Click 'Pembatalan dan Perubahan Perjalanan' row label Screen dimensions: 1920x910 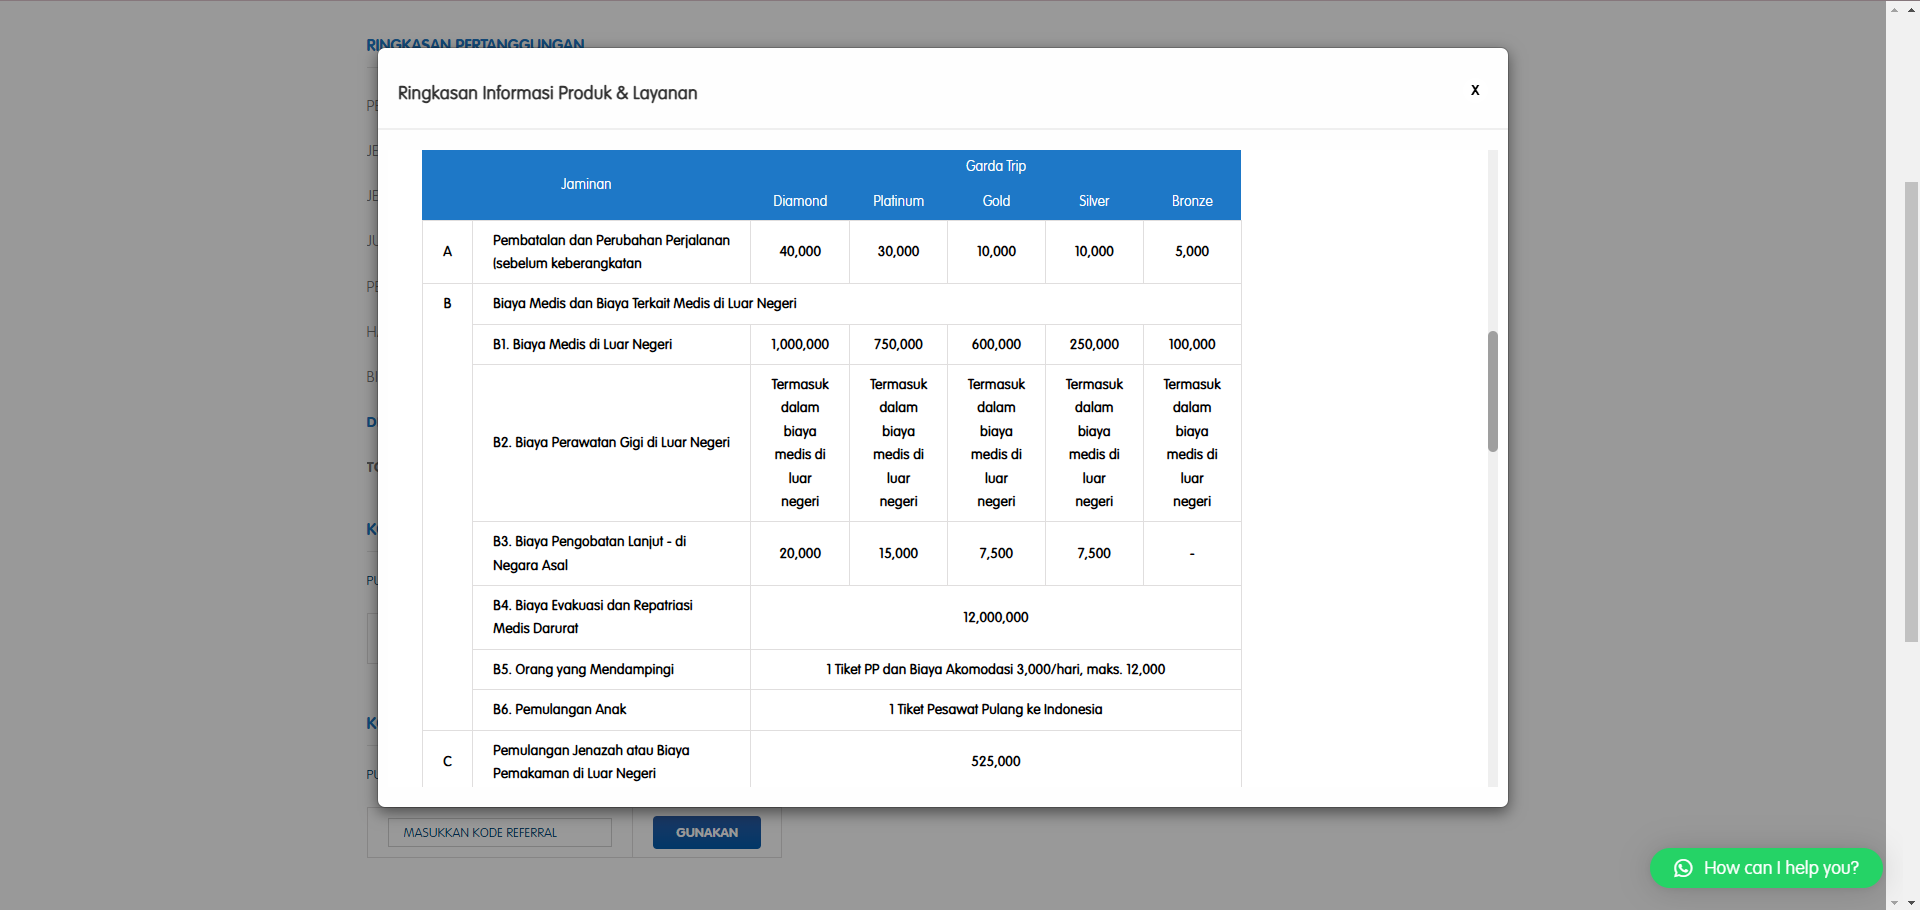tap(611, 252)
